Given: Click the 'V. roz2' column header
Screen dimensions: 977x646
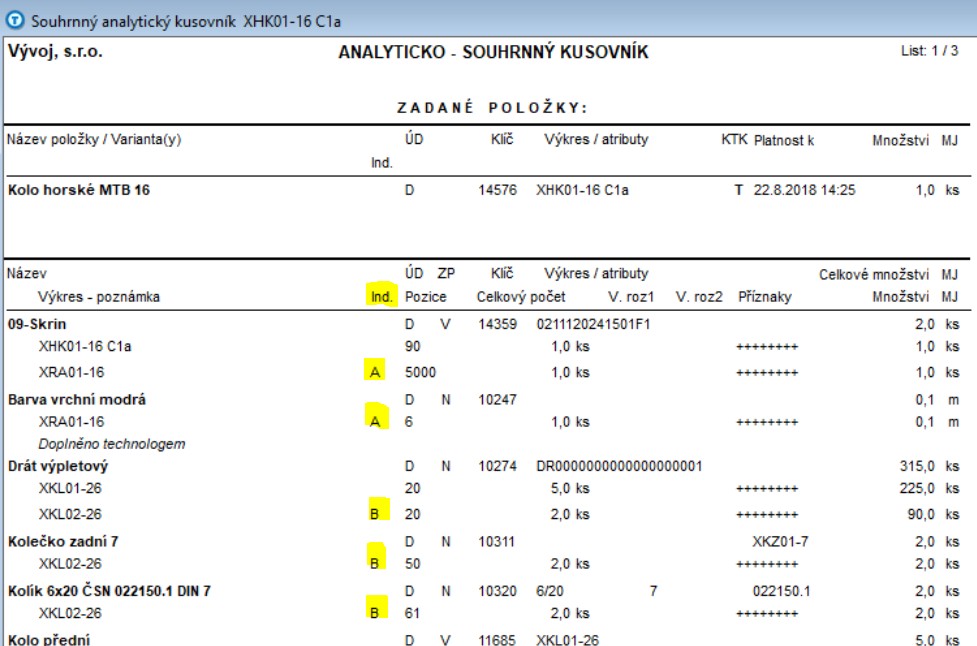Looking at the screenshot, I should click(699, 297).
